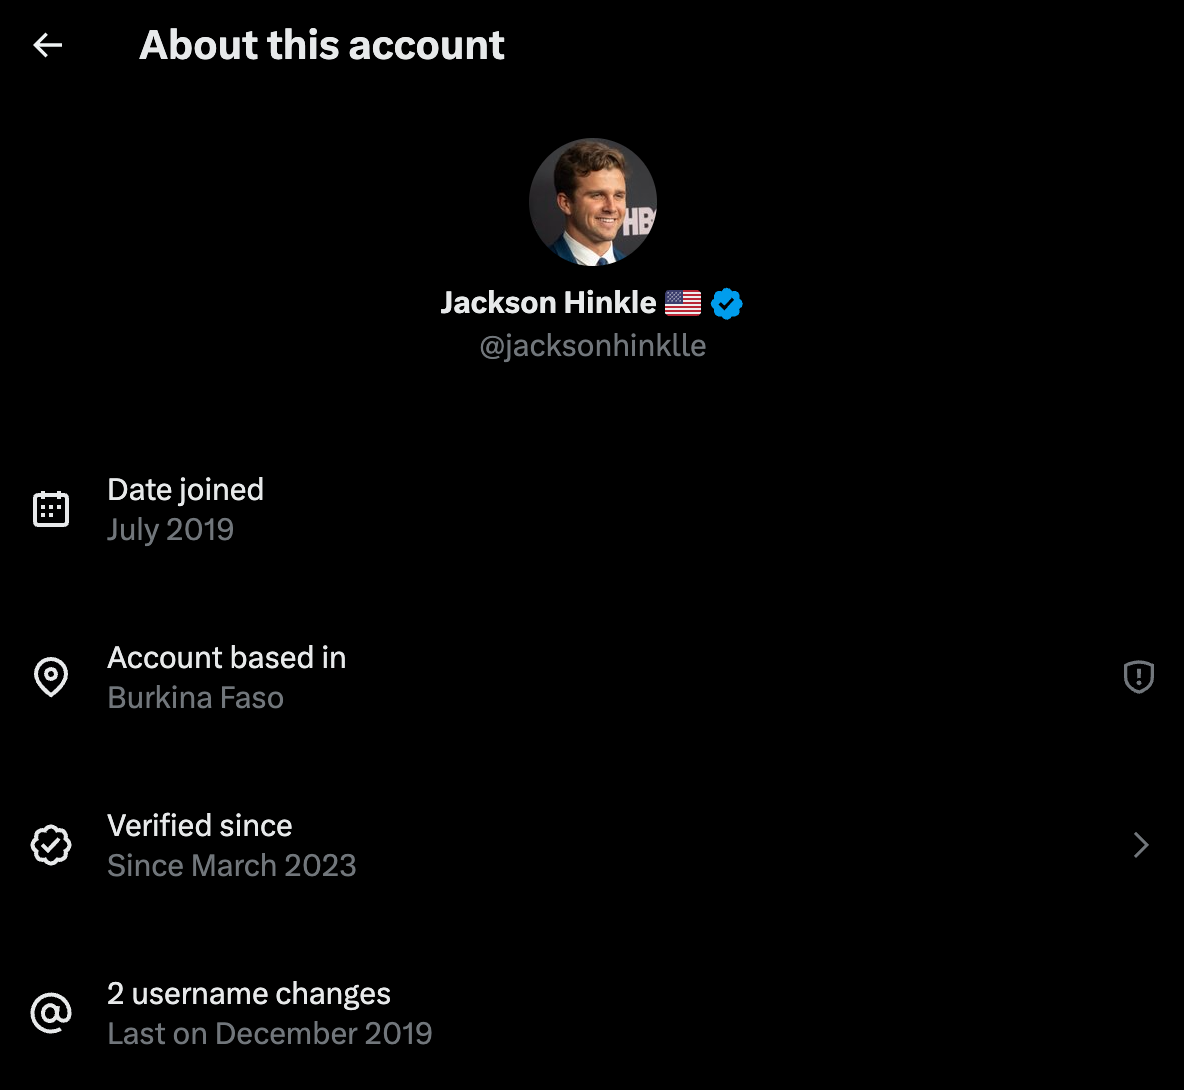Click the @ username icon
This screenshot has height=1090, width=1184.
(51, 1013)
